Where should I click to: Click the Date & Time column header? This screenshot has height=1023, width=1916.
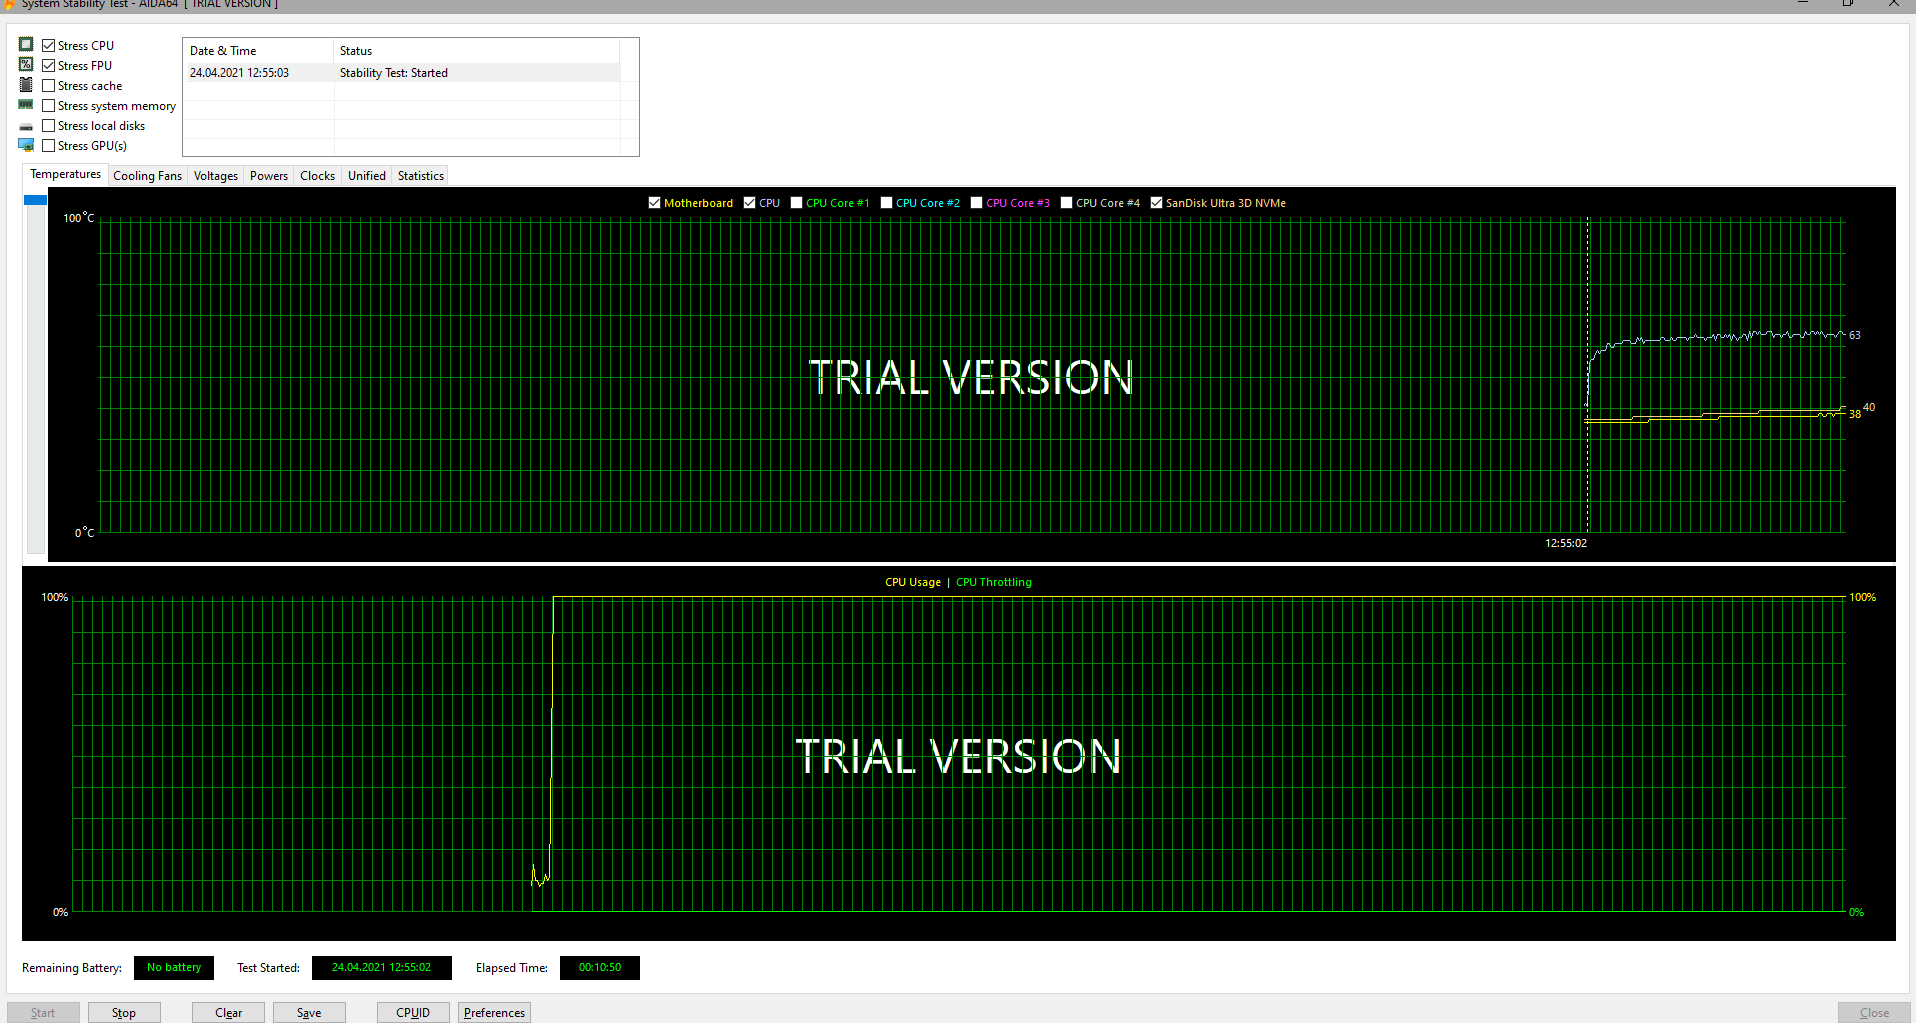(258, 51)
